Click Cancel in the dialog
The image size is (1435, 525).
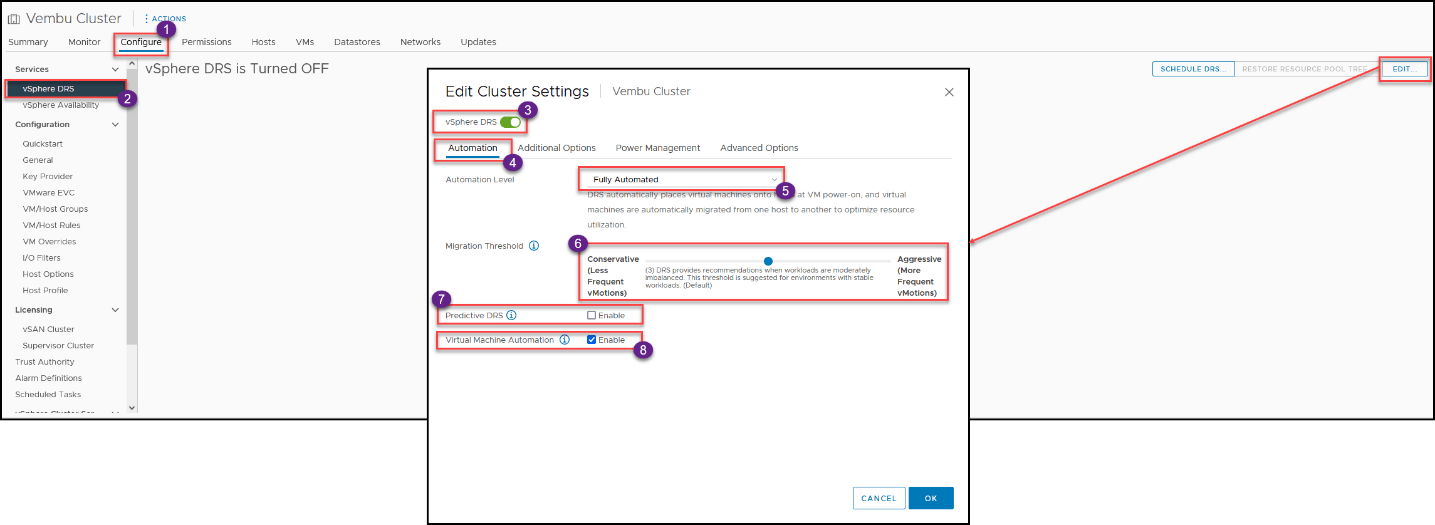tap(879, 498)
